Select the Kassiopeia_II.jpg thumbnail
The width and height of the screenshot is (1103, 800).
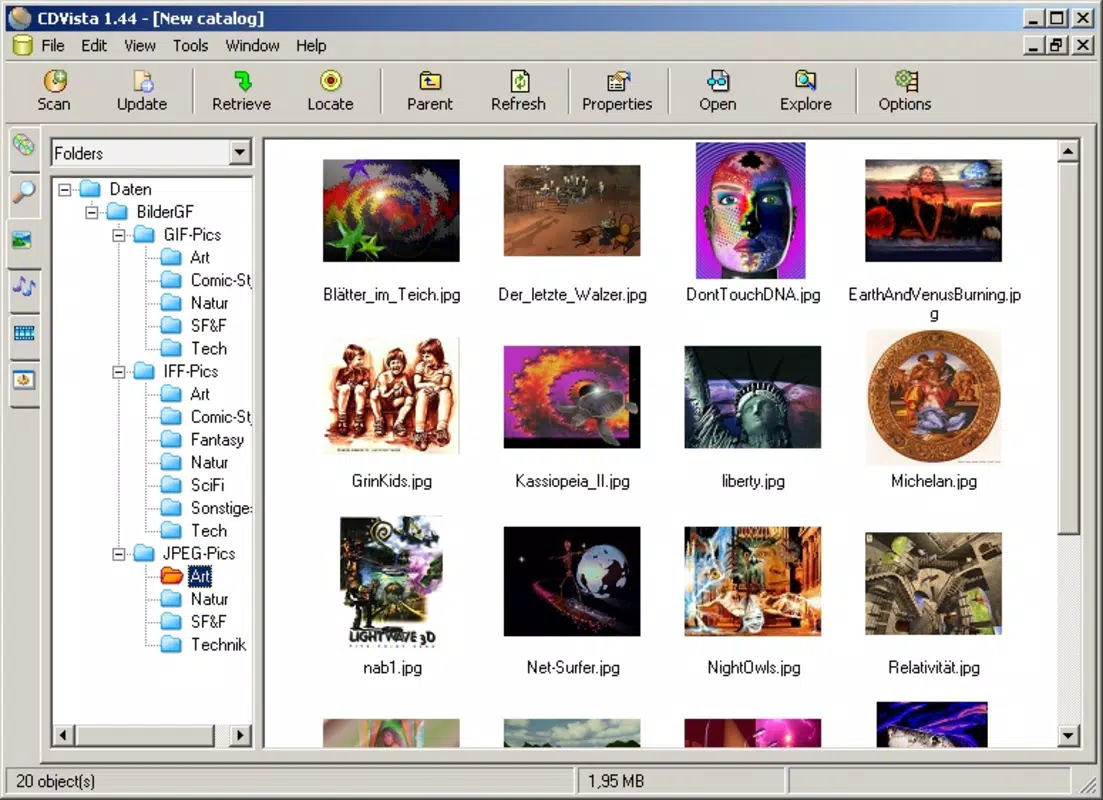(x=572, y=397)
